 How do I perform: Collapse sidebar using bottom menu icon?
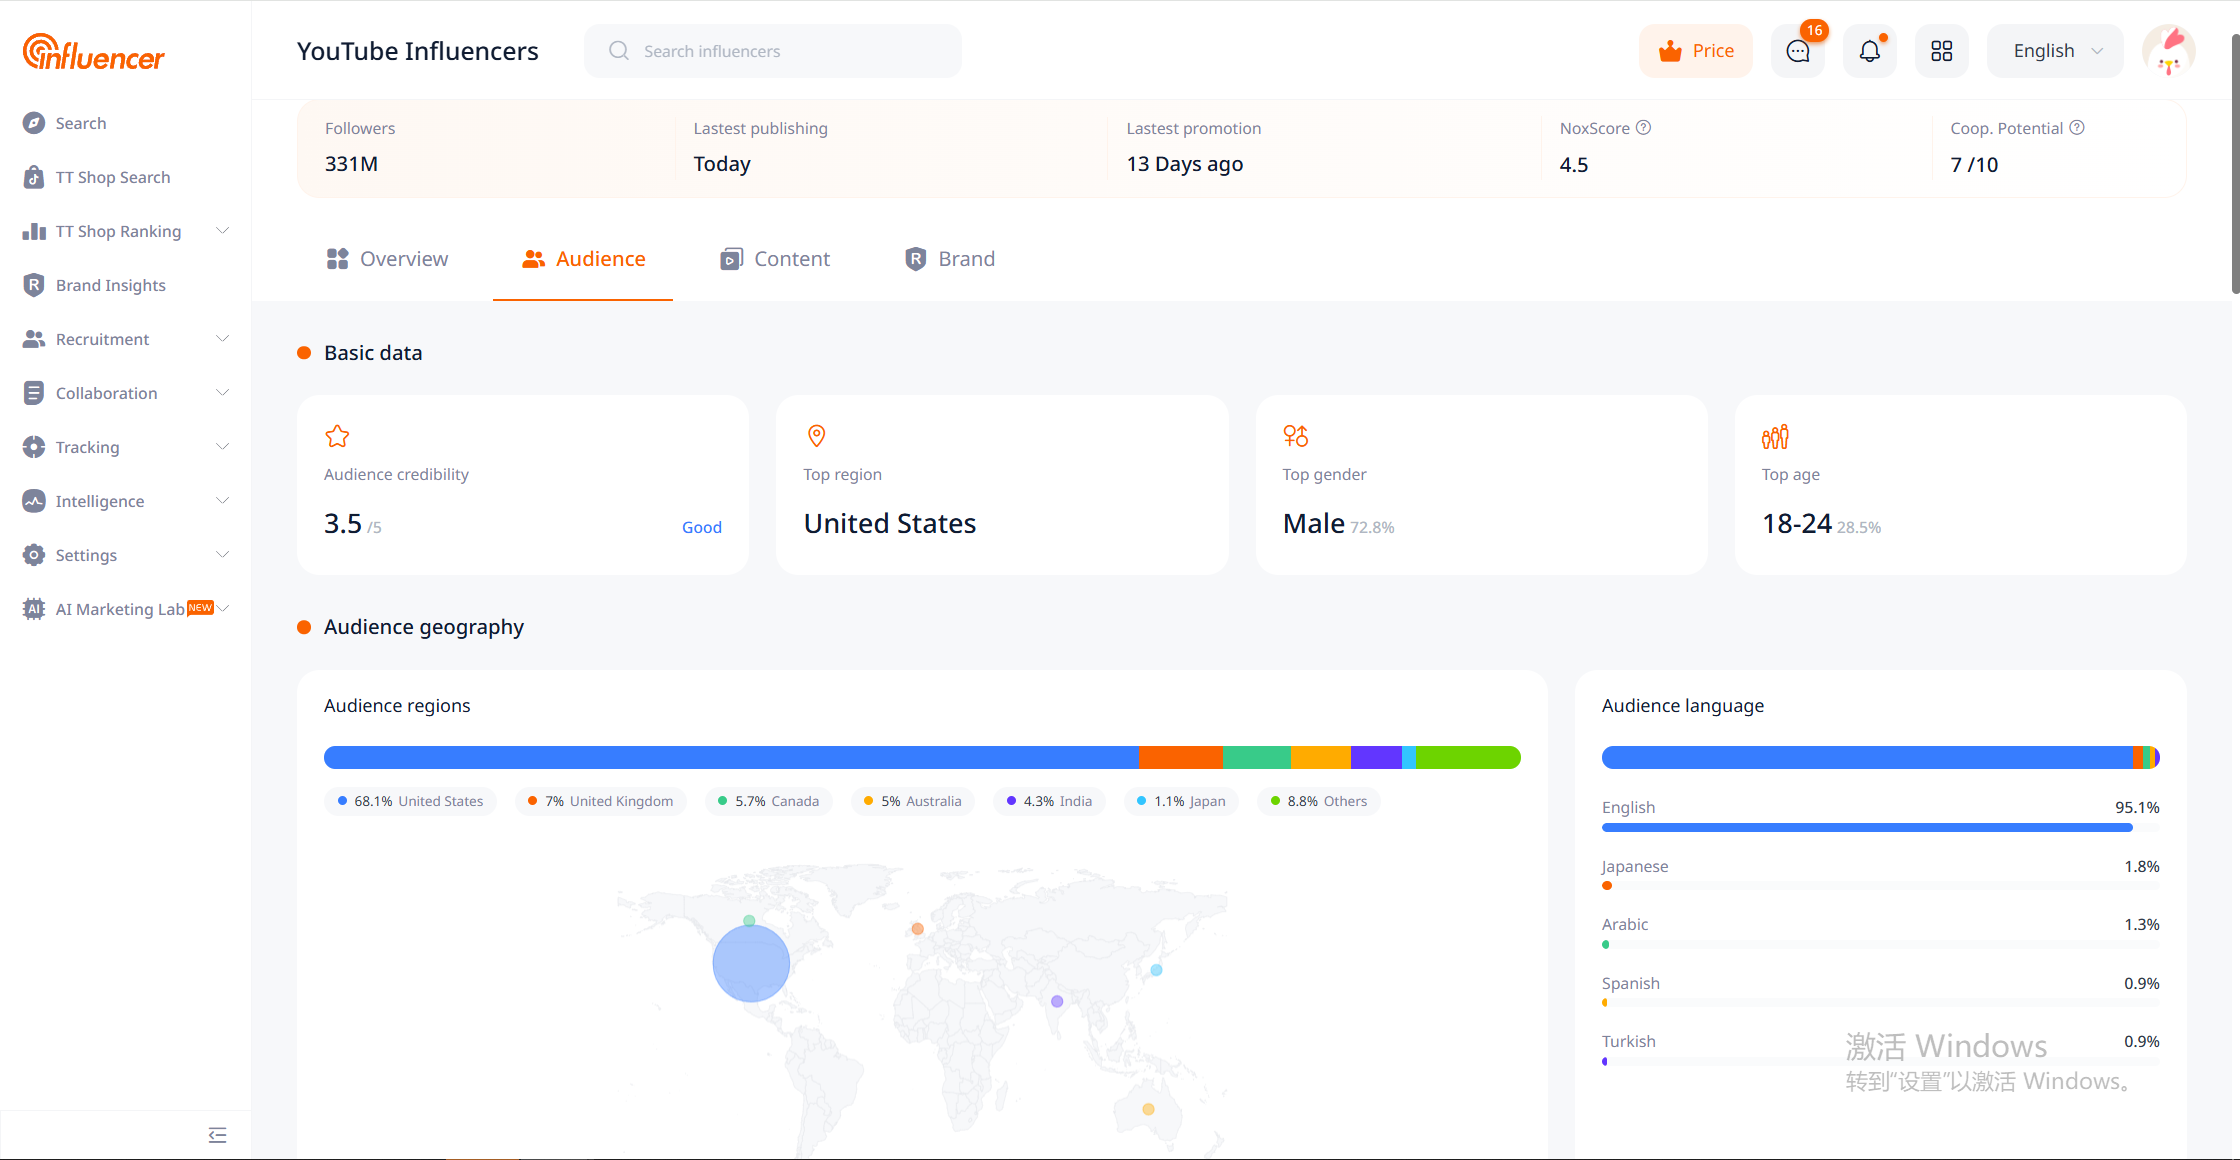pos(217,1135)
